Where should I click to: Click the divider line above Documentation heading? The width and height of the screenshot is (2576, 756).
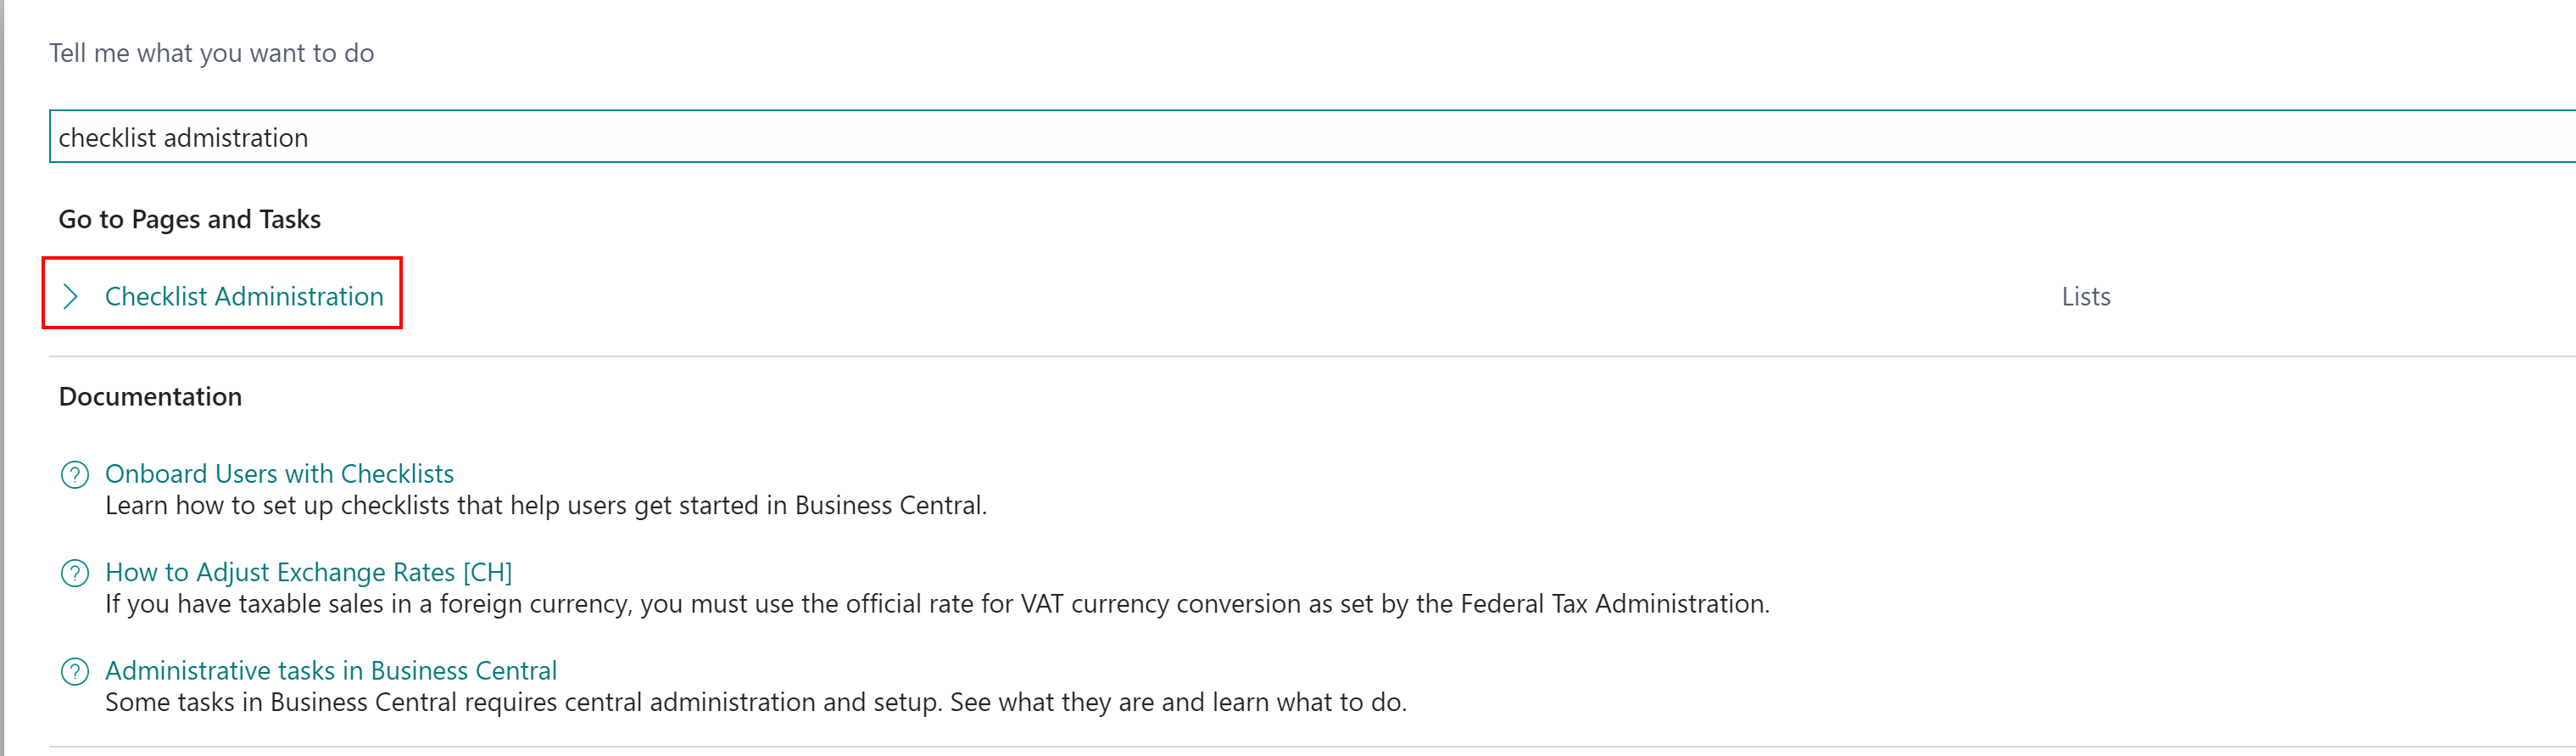[1300, 356]
